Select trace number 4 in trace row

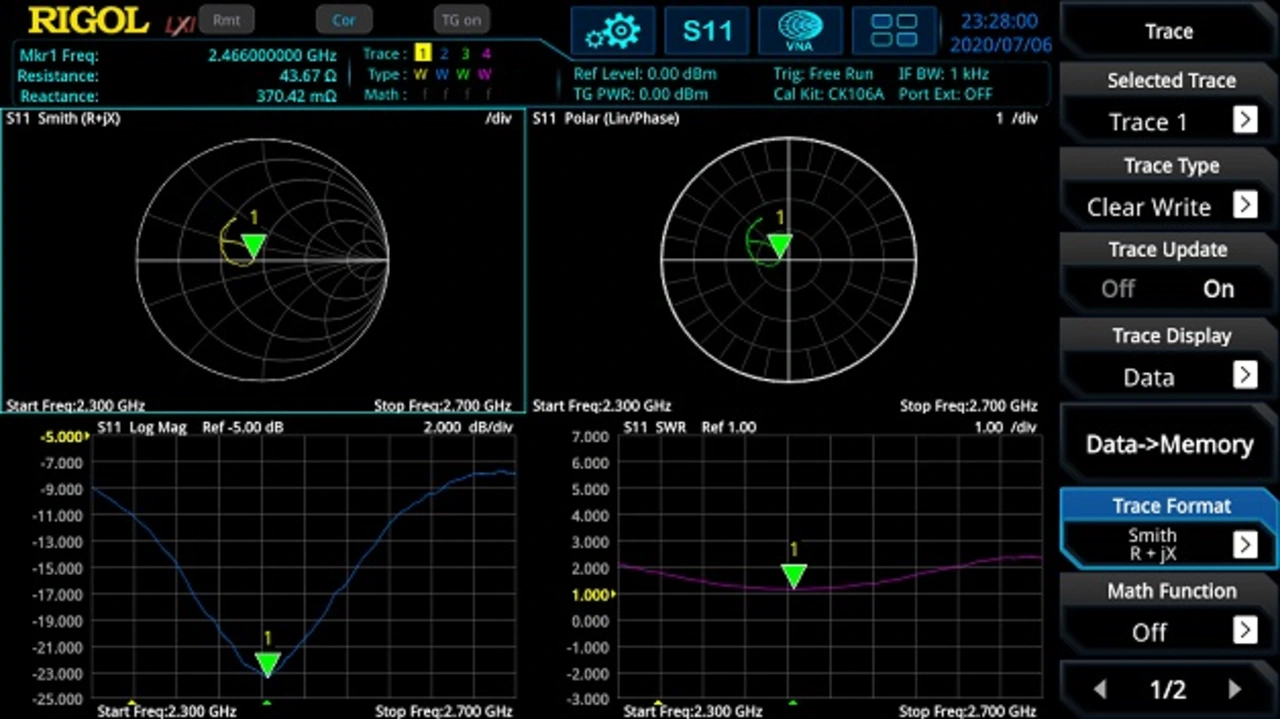coord(486,54)
